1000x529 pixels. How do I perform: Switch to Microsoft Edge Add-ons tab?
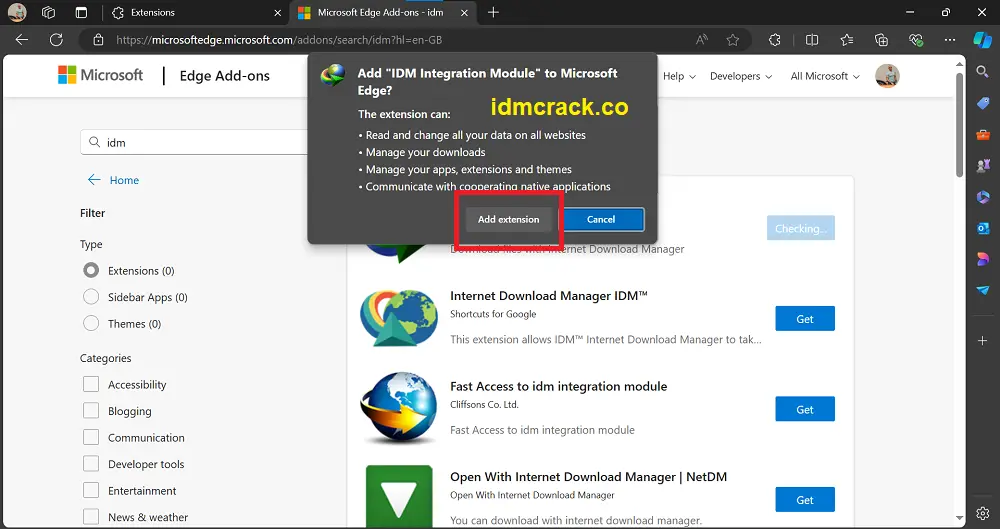pos(381,13)
